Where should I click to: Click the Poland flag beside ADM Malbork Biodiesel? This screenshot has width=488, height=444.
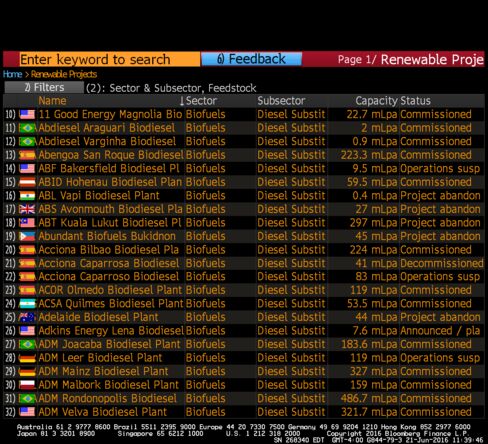click(27, 385)
